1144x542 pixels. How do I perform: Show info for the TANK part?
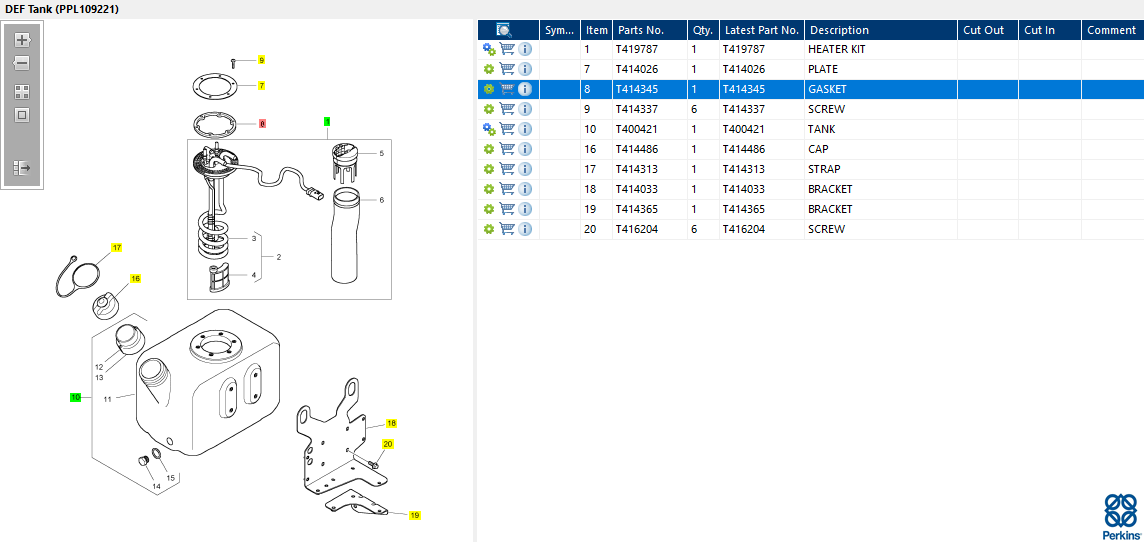[525, 129]
